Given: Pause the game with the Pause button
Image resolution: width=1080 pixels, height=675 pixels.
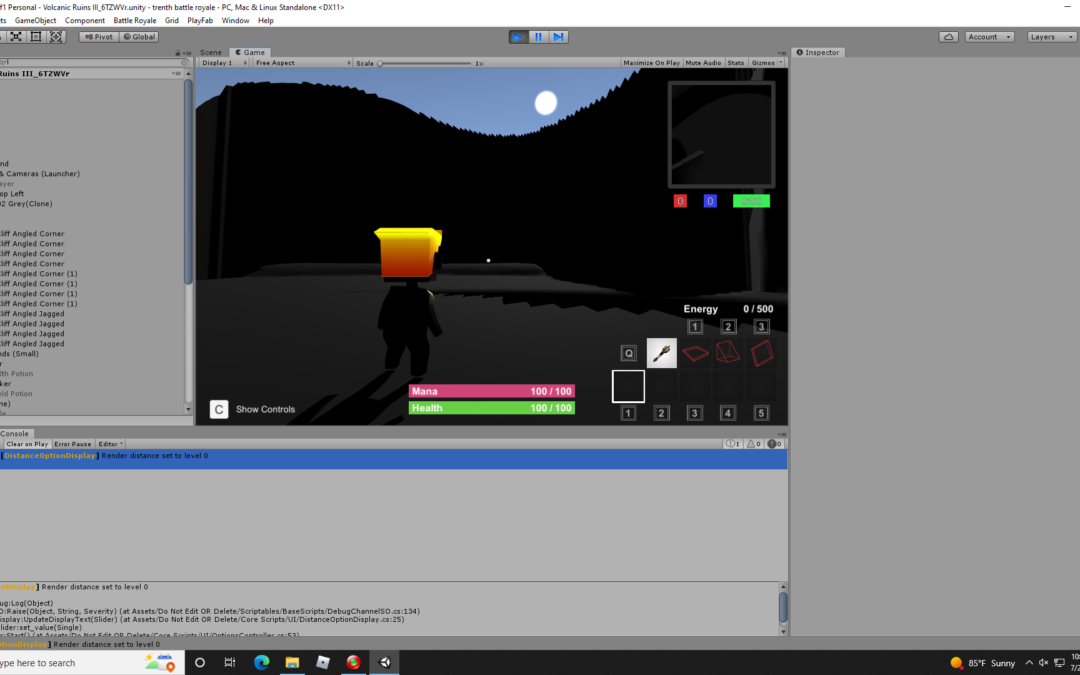Looking at the screenshot, I should 538,37.
